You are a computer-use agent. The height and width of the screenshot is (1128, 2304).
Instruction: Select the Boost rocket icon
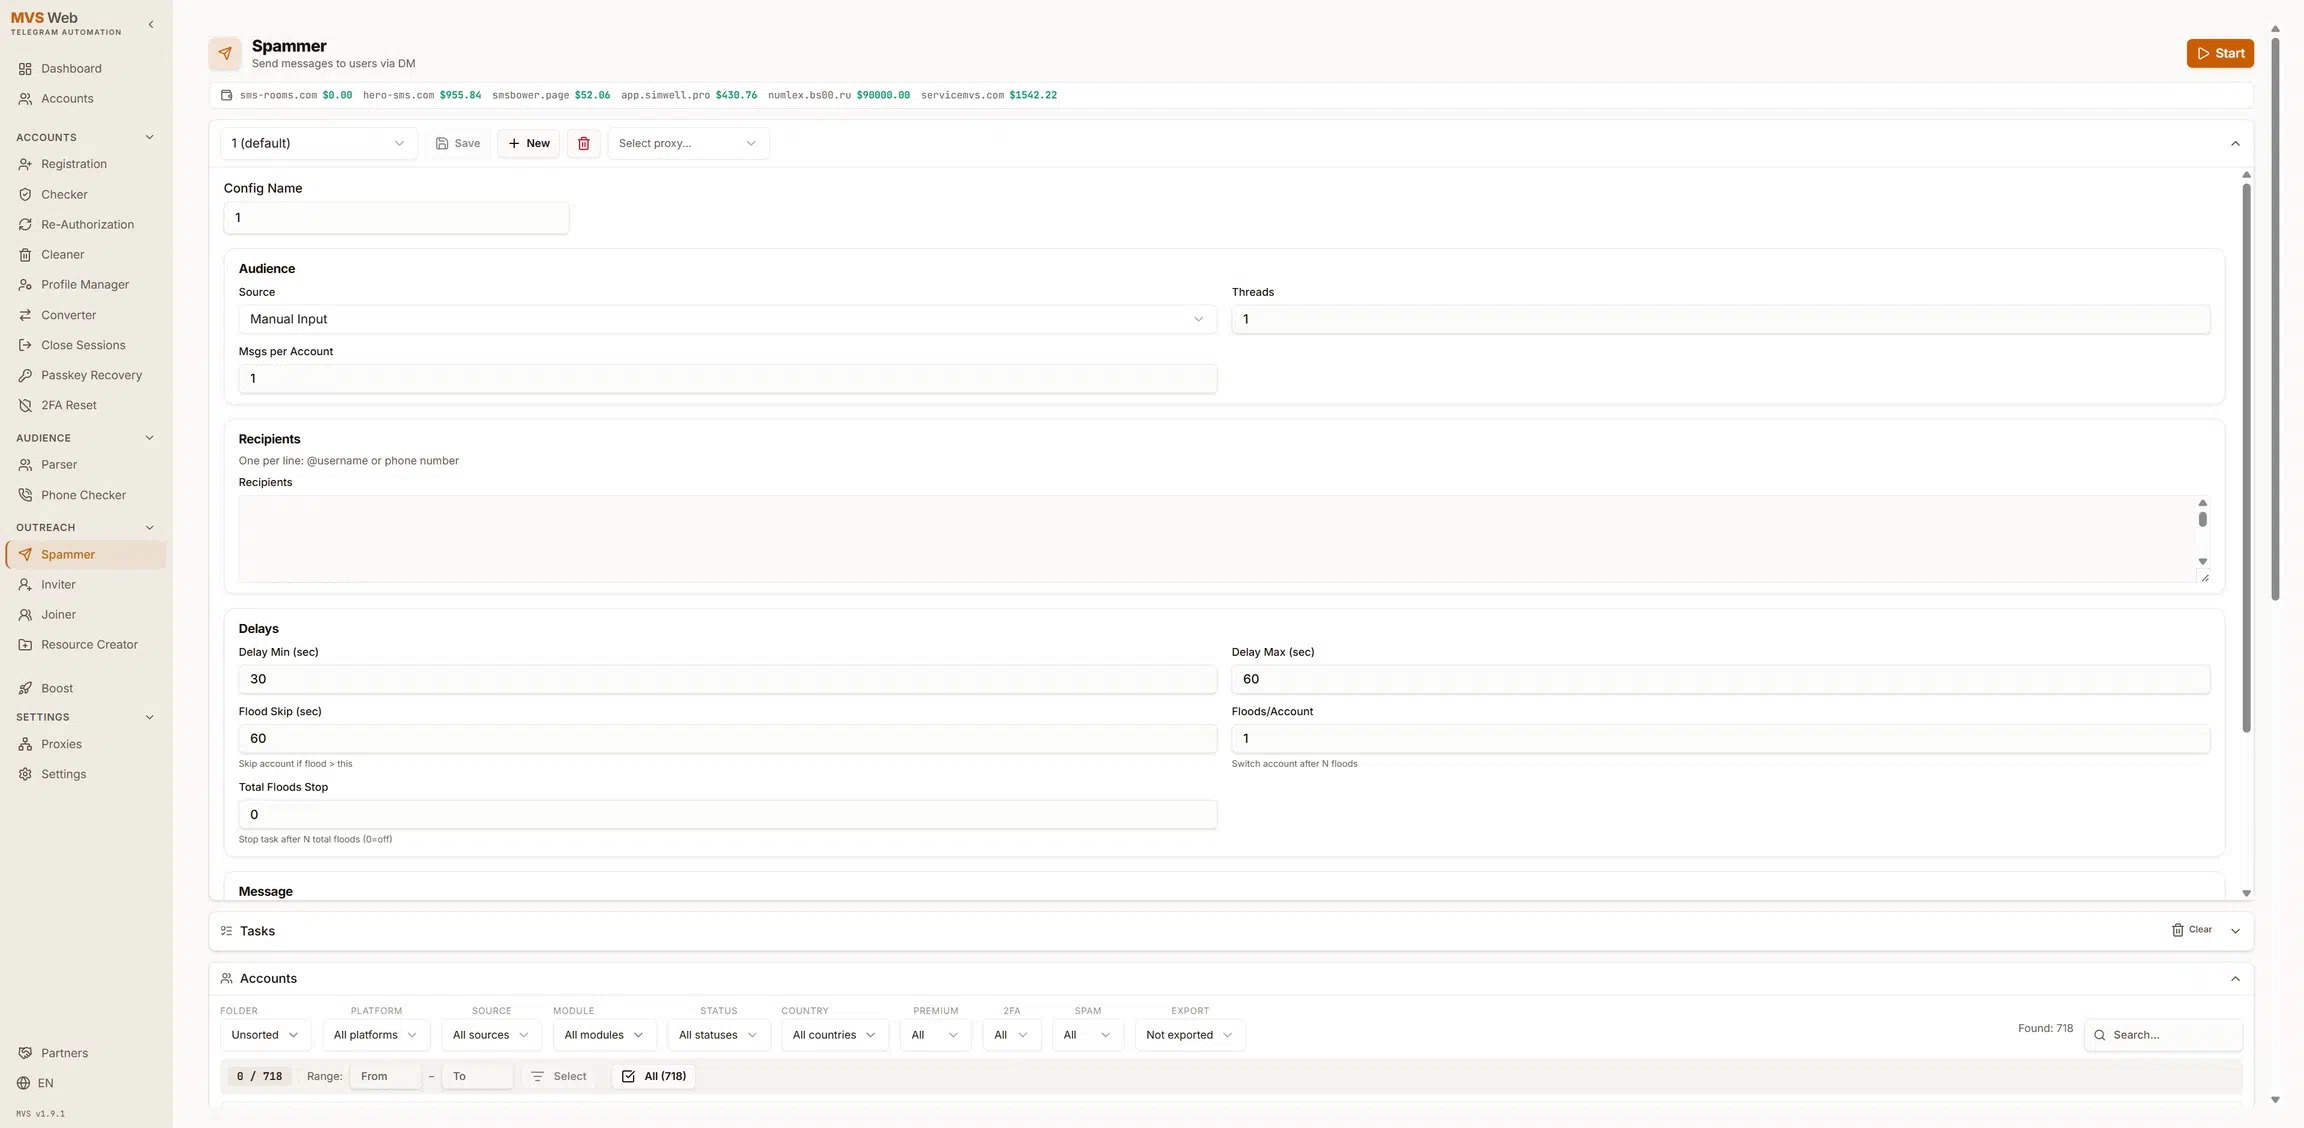click(25, 688)
